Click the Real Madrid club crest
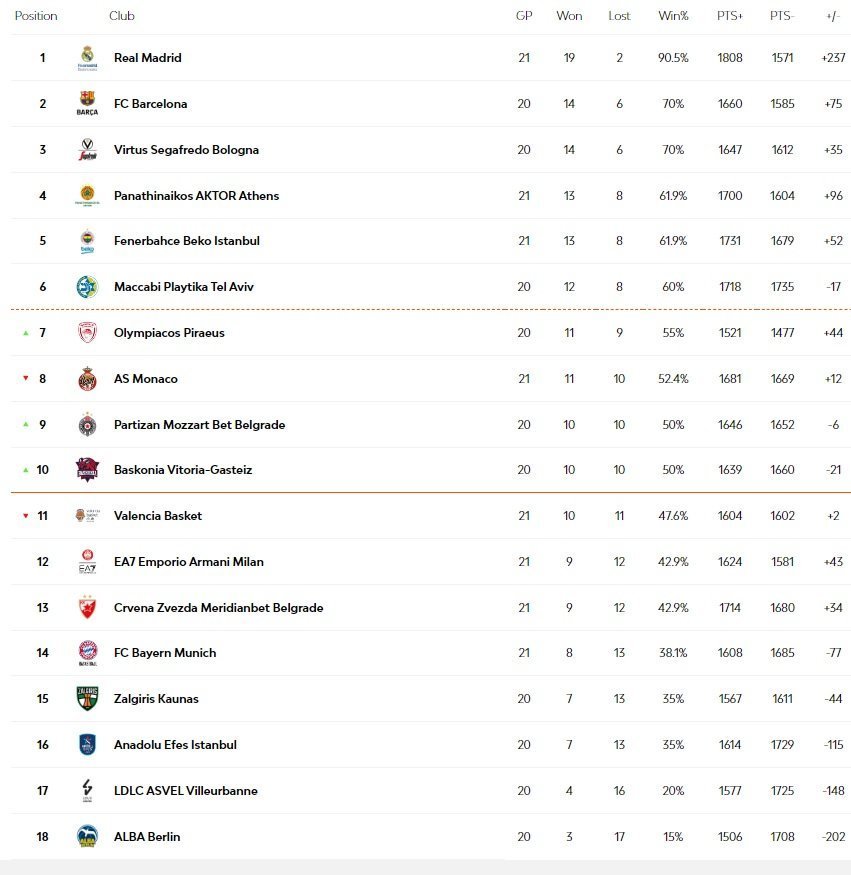 [x=87, y=58]
